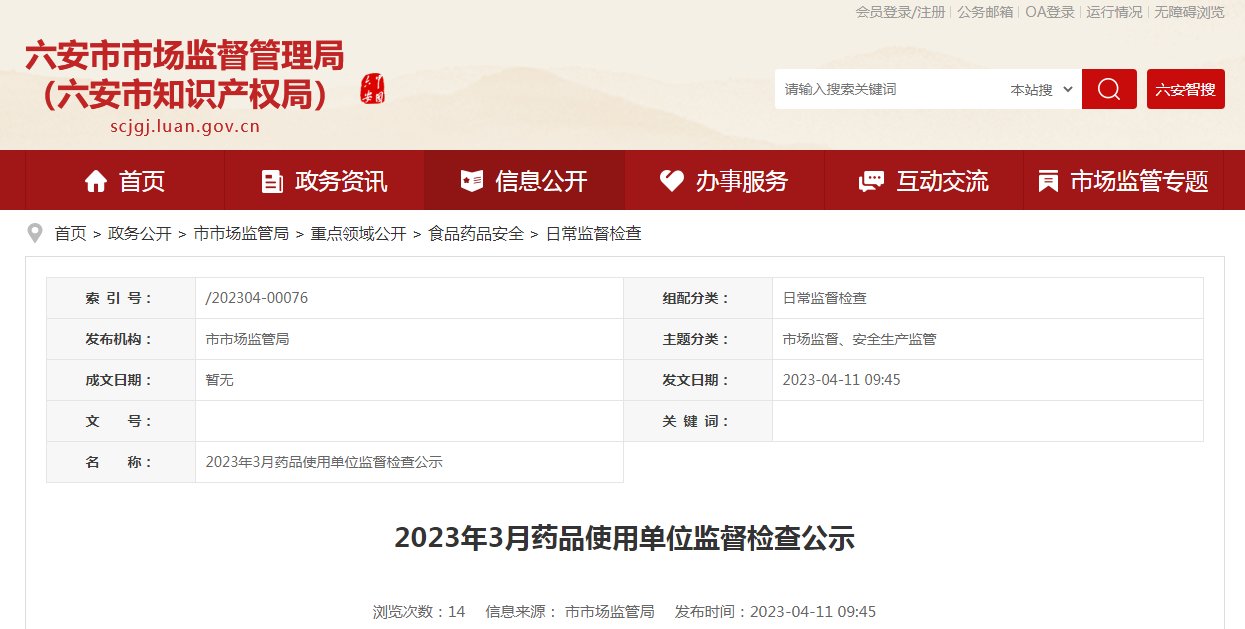1245x629 pixels.
Task: Open the 公务邮箱 link at top
Action: pos(985,12)
